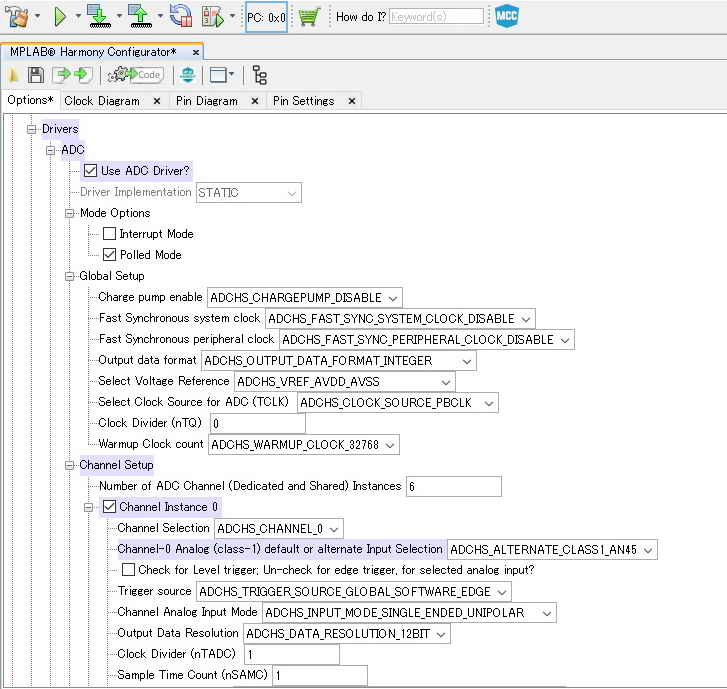This screenshot has width=727, height=689.
Task: Edit the Number of ADC Channel Instances field
Action: click(454, 486)
